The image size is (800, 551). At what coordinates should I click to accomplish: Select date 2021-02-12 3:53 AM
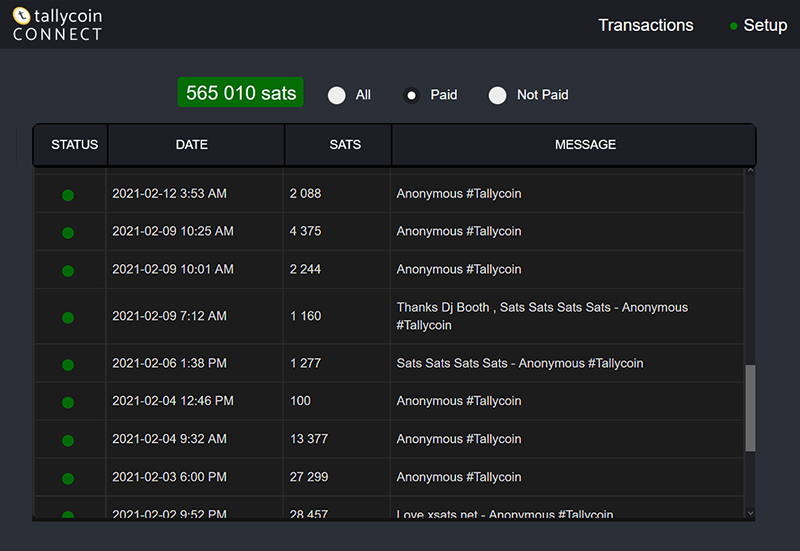pyautogui.click(x=169, y=194)
